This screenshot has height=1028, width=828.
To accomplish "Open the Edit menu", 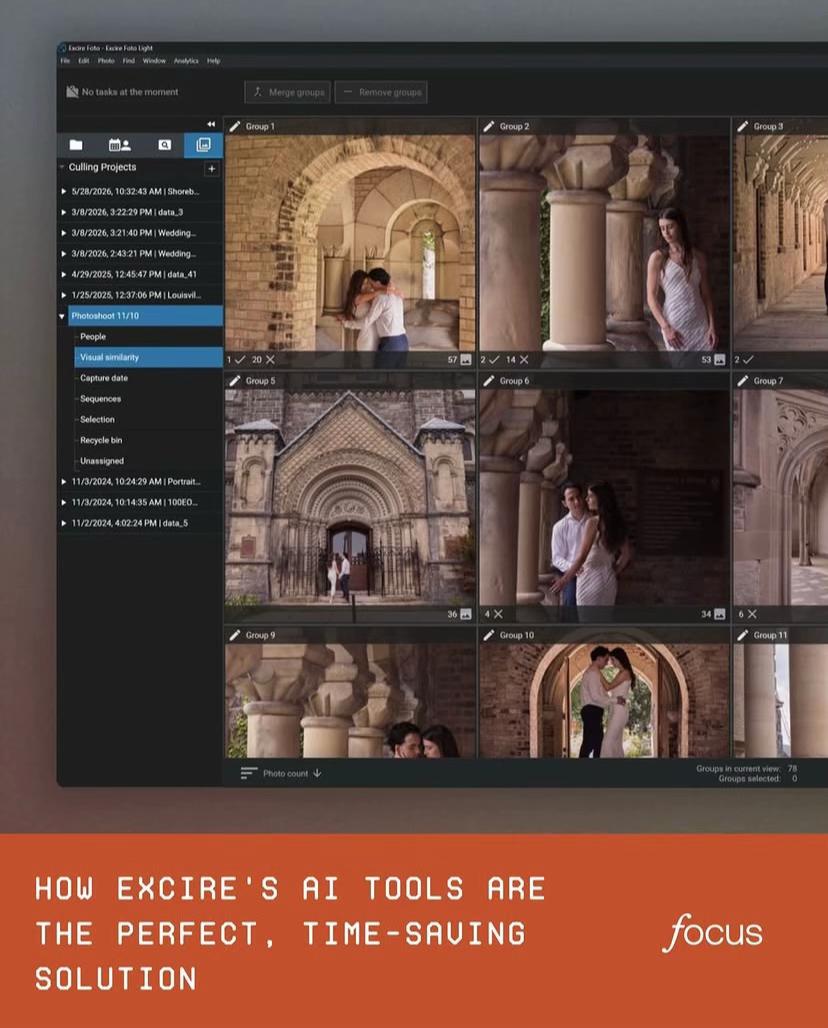I will click(x=84, y=60).
